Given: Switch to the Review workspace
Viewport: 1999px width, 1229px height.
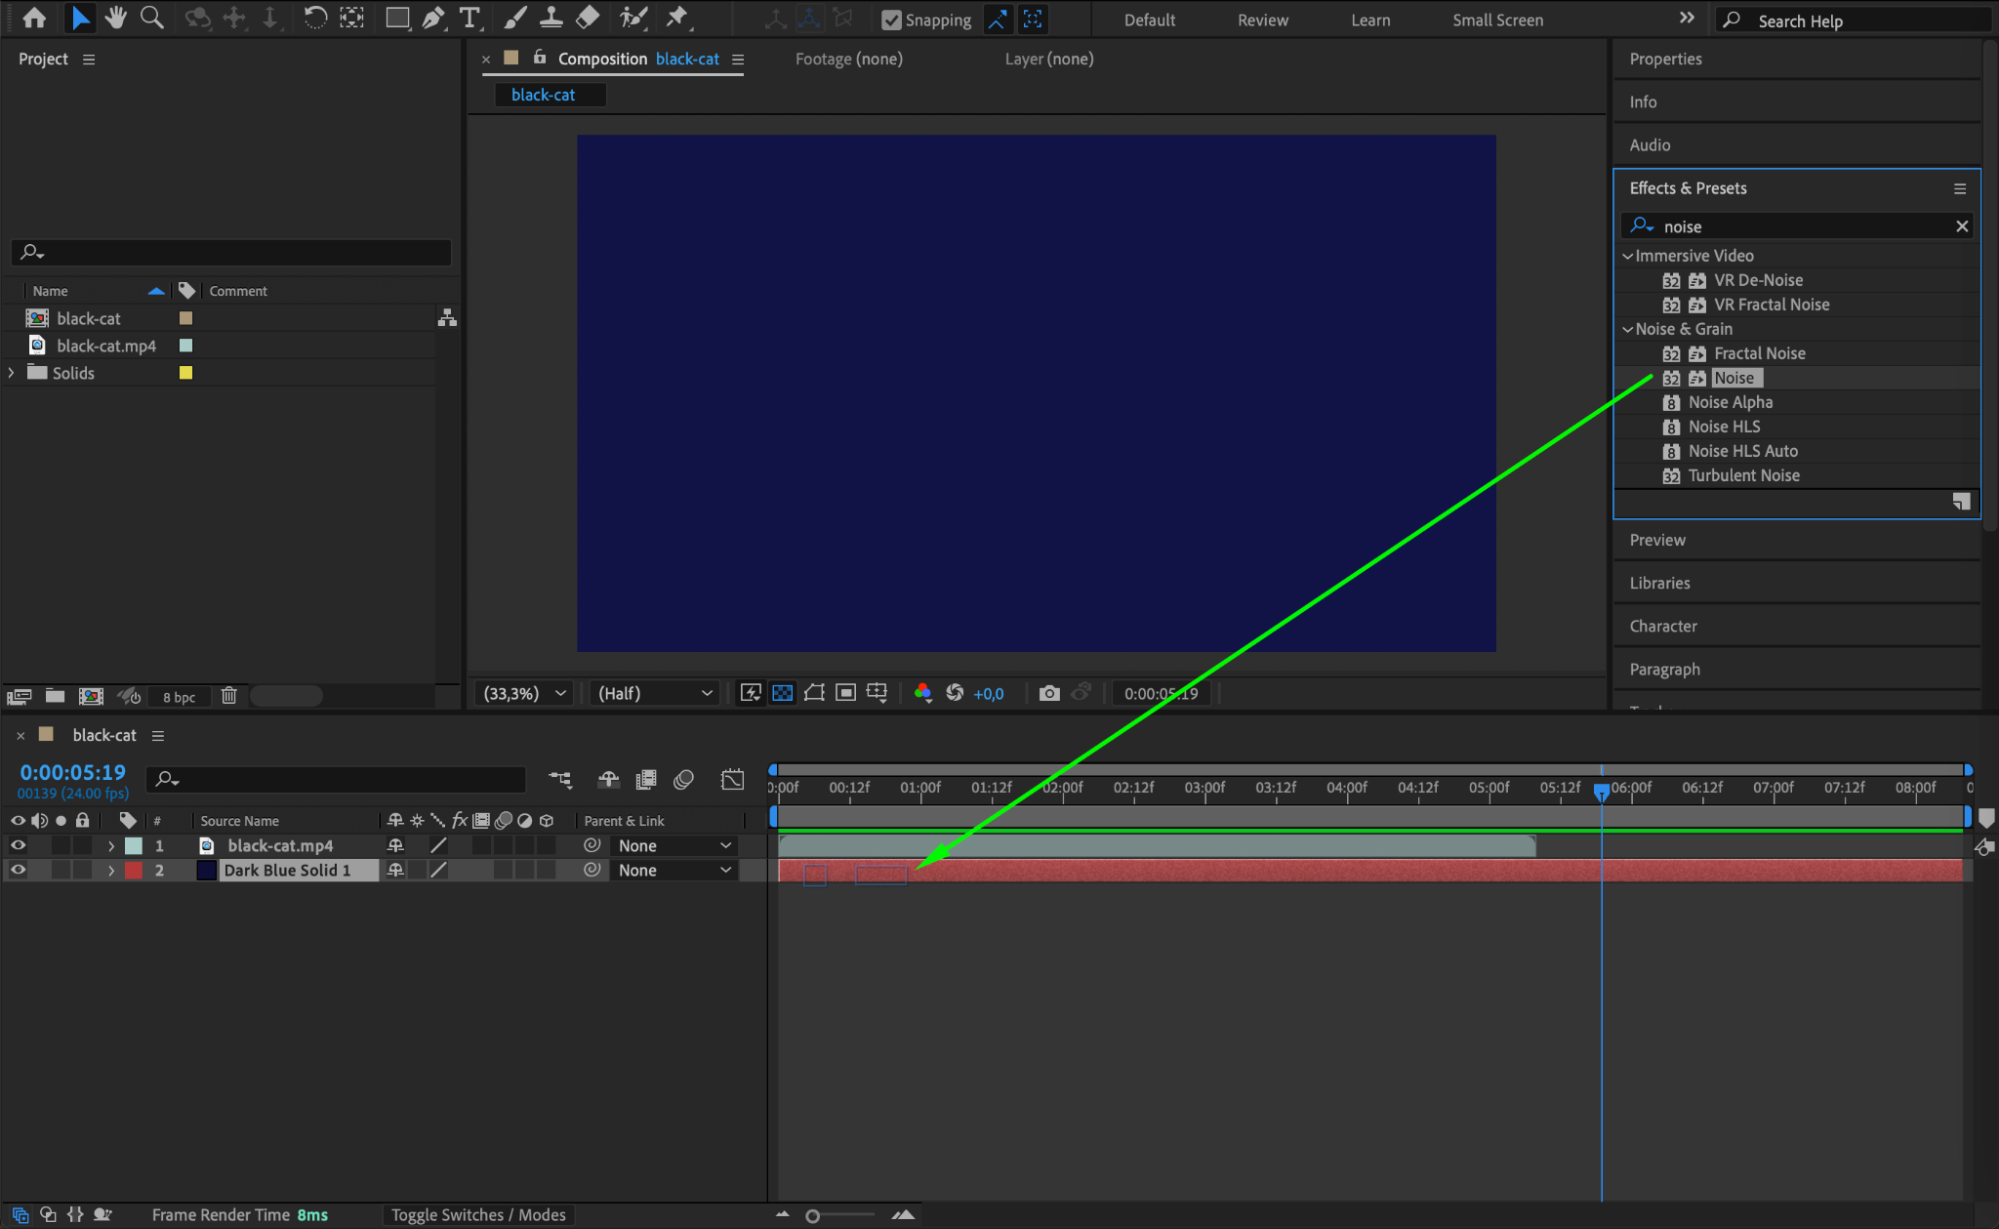Looking at the screenshot, I should [x=1262, y=20].
